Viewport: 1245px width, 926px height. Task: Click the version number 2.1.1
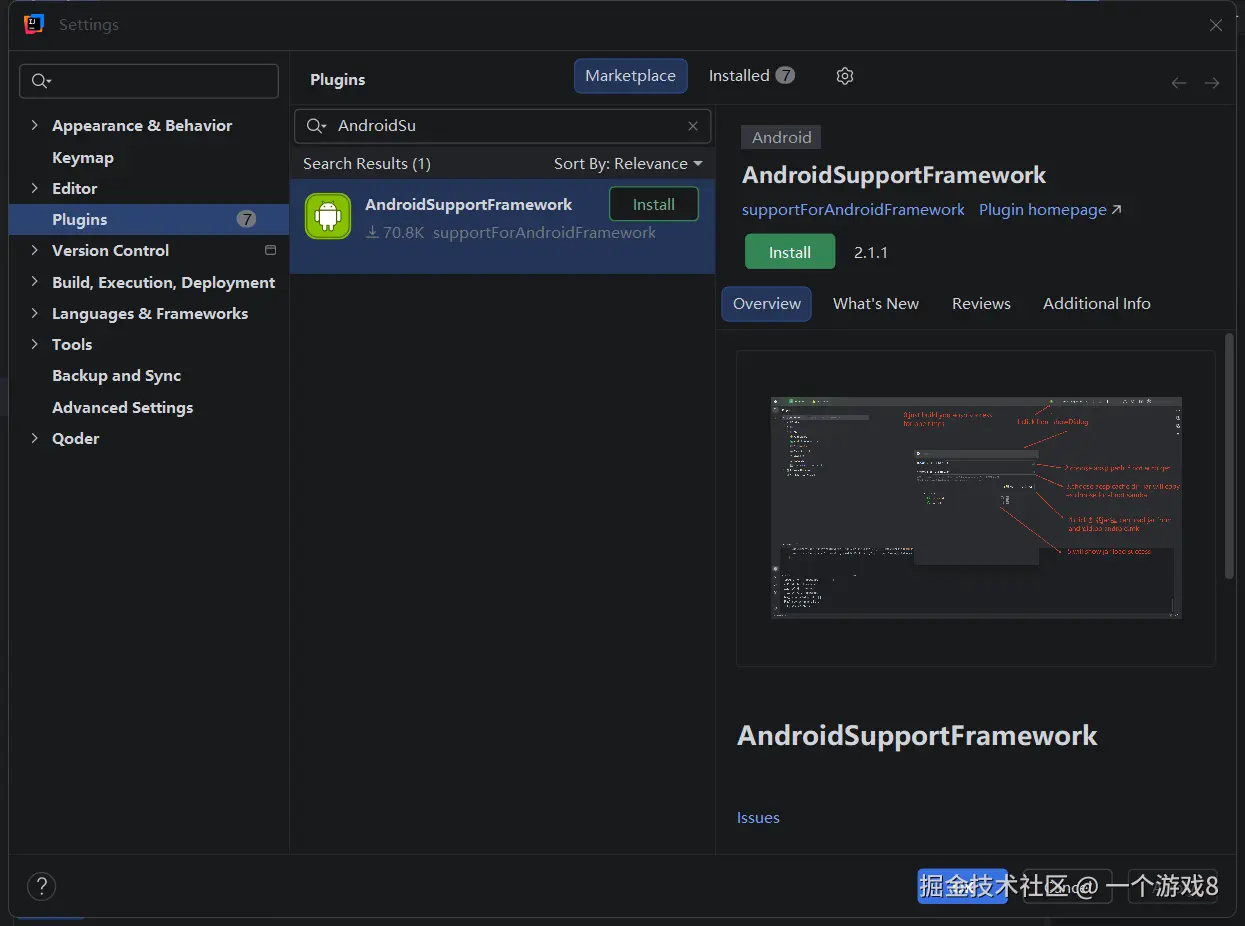coord(871,252)
